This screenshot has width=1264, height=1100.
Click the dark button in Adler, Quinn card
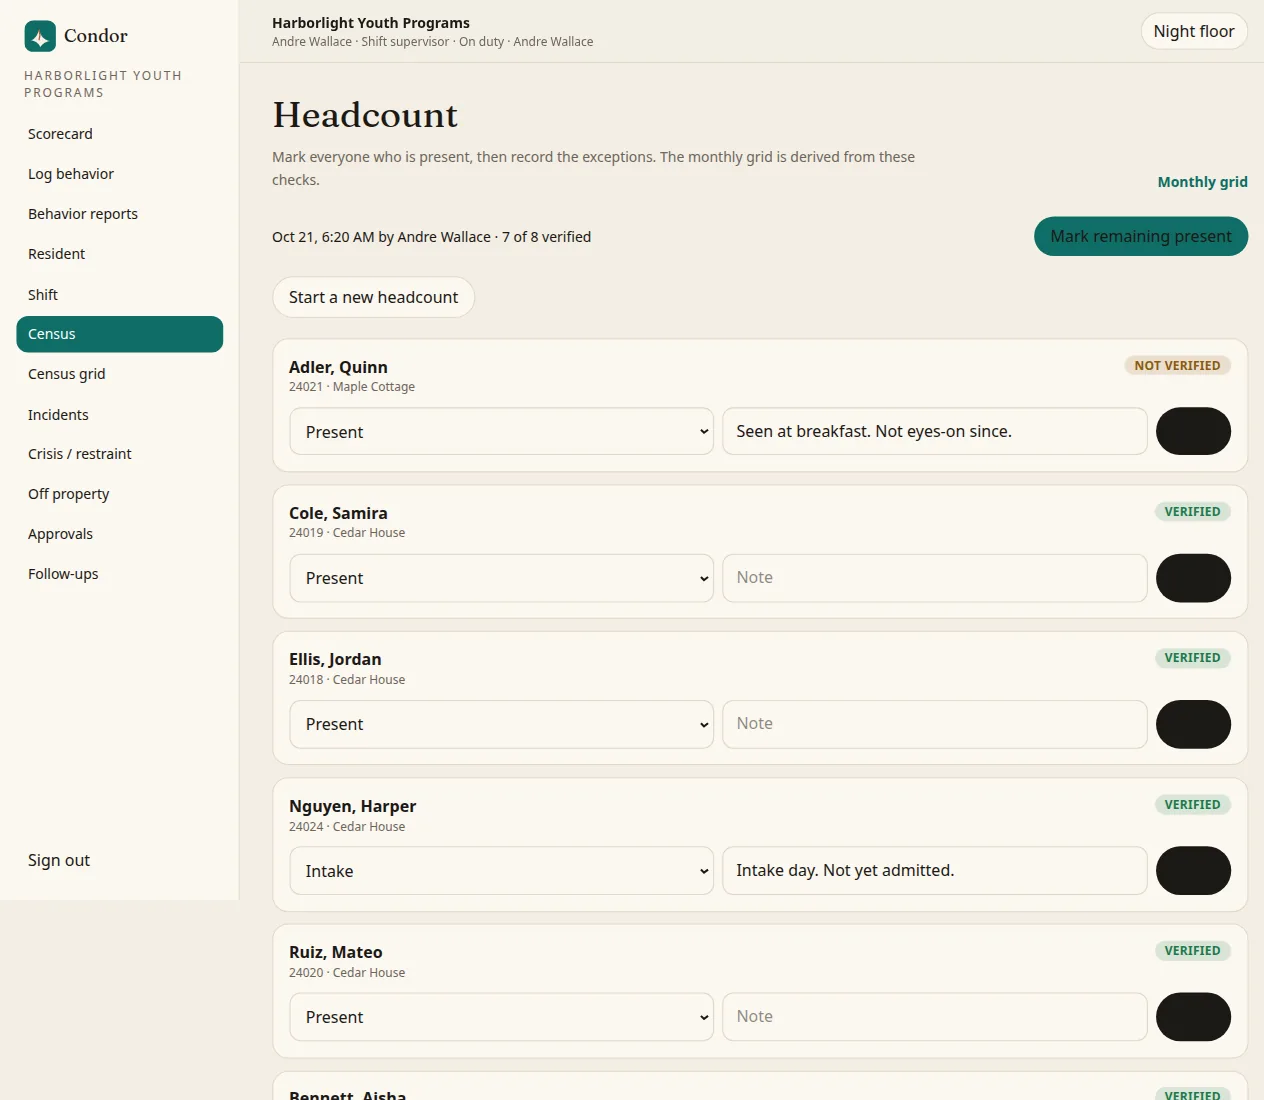point(1193,431)
